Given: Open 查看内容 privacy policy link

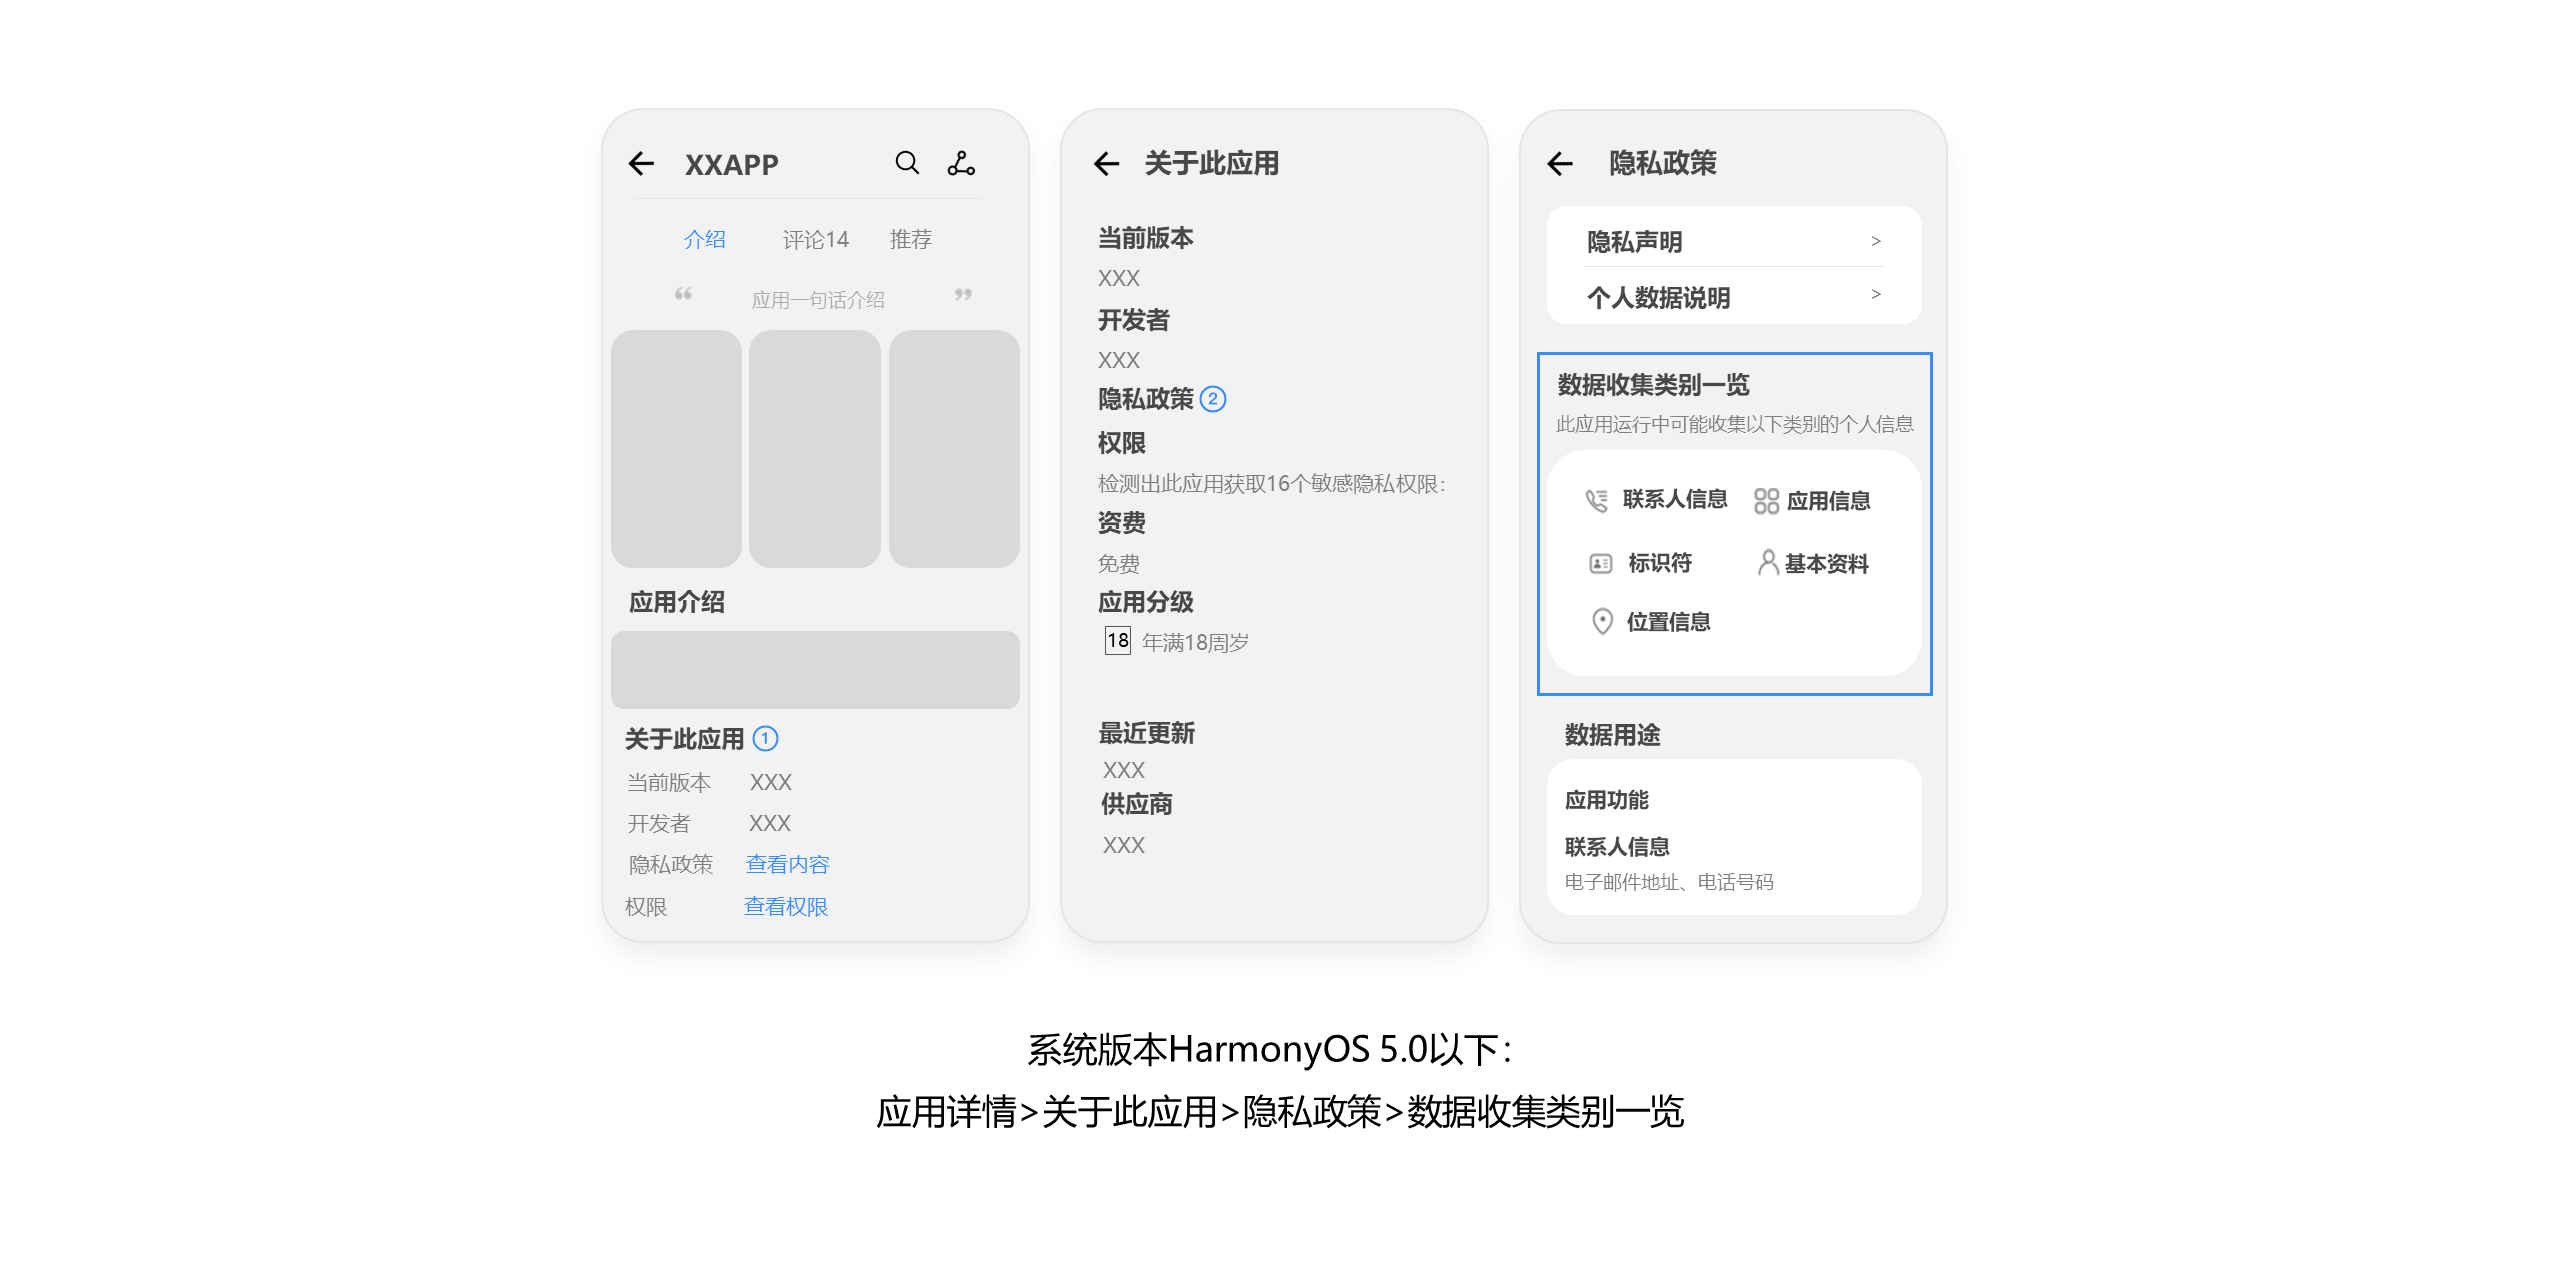Looking at the screenshot, I should pos(788,865).
